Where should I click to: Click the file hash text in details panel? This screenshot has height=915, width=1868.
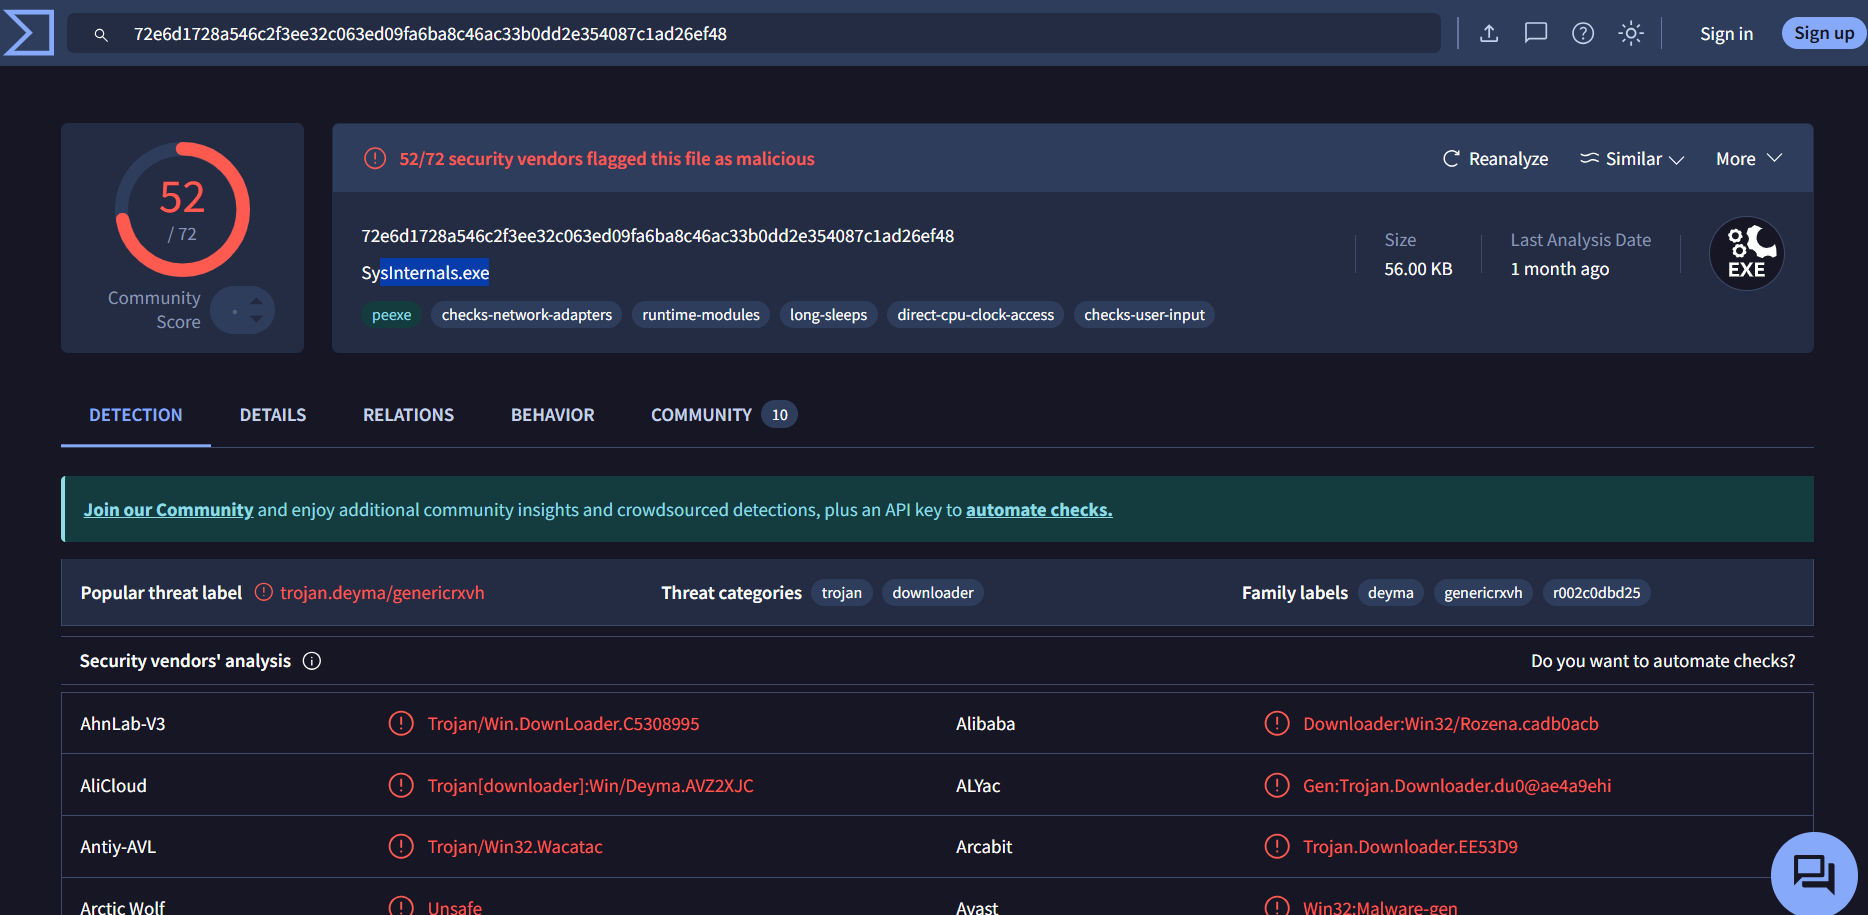pyautogui.click(x=657, y=236)
